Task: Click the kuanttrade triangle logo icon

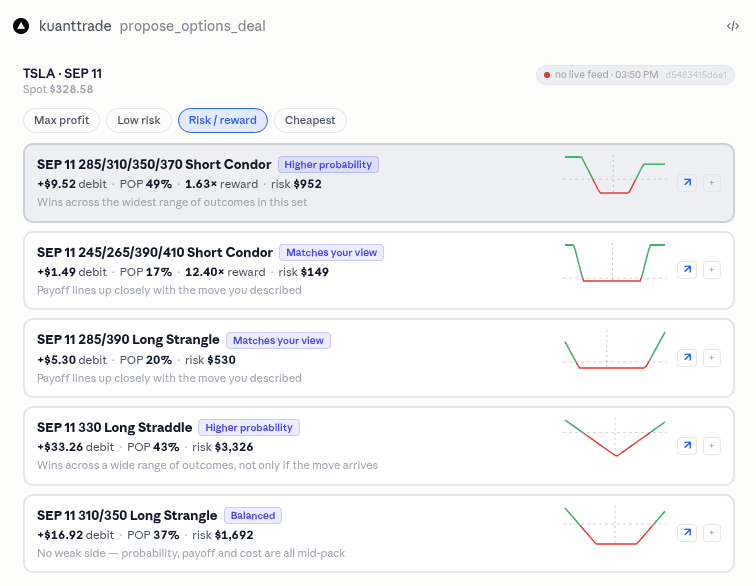Action: click(x=21, y=26)
